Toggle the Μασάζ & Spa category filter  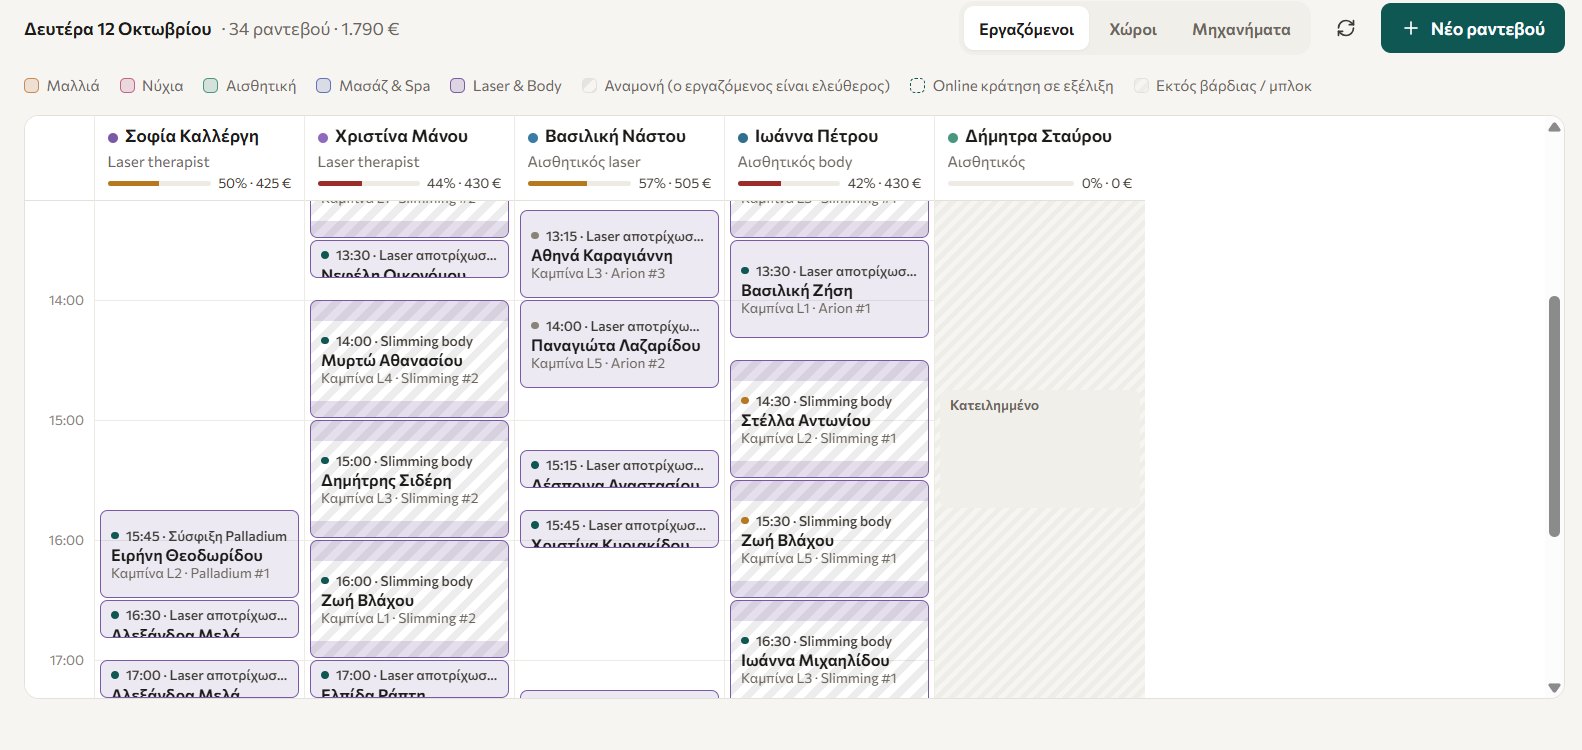point(373,86)
